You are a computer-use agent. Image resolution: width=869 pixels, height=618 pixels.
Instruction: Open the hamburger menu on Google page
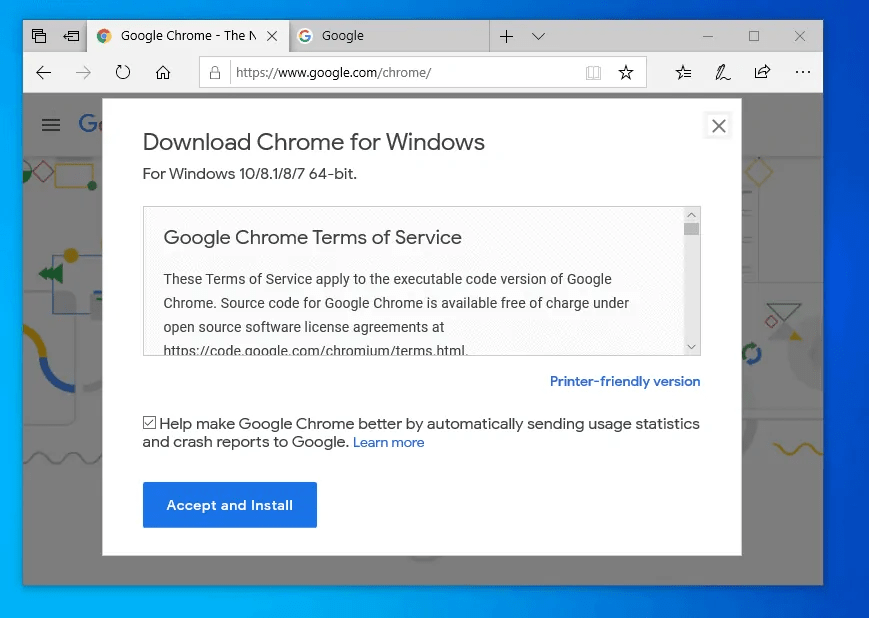[x=51, y=125]
